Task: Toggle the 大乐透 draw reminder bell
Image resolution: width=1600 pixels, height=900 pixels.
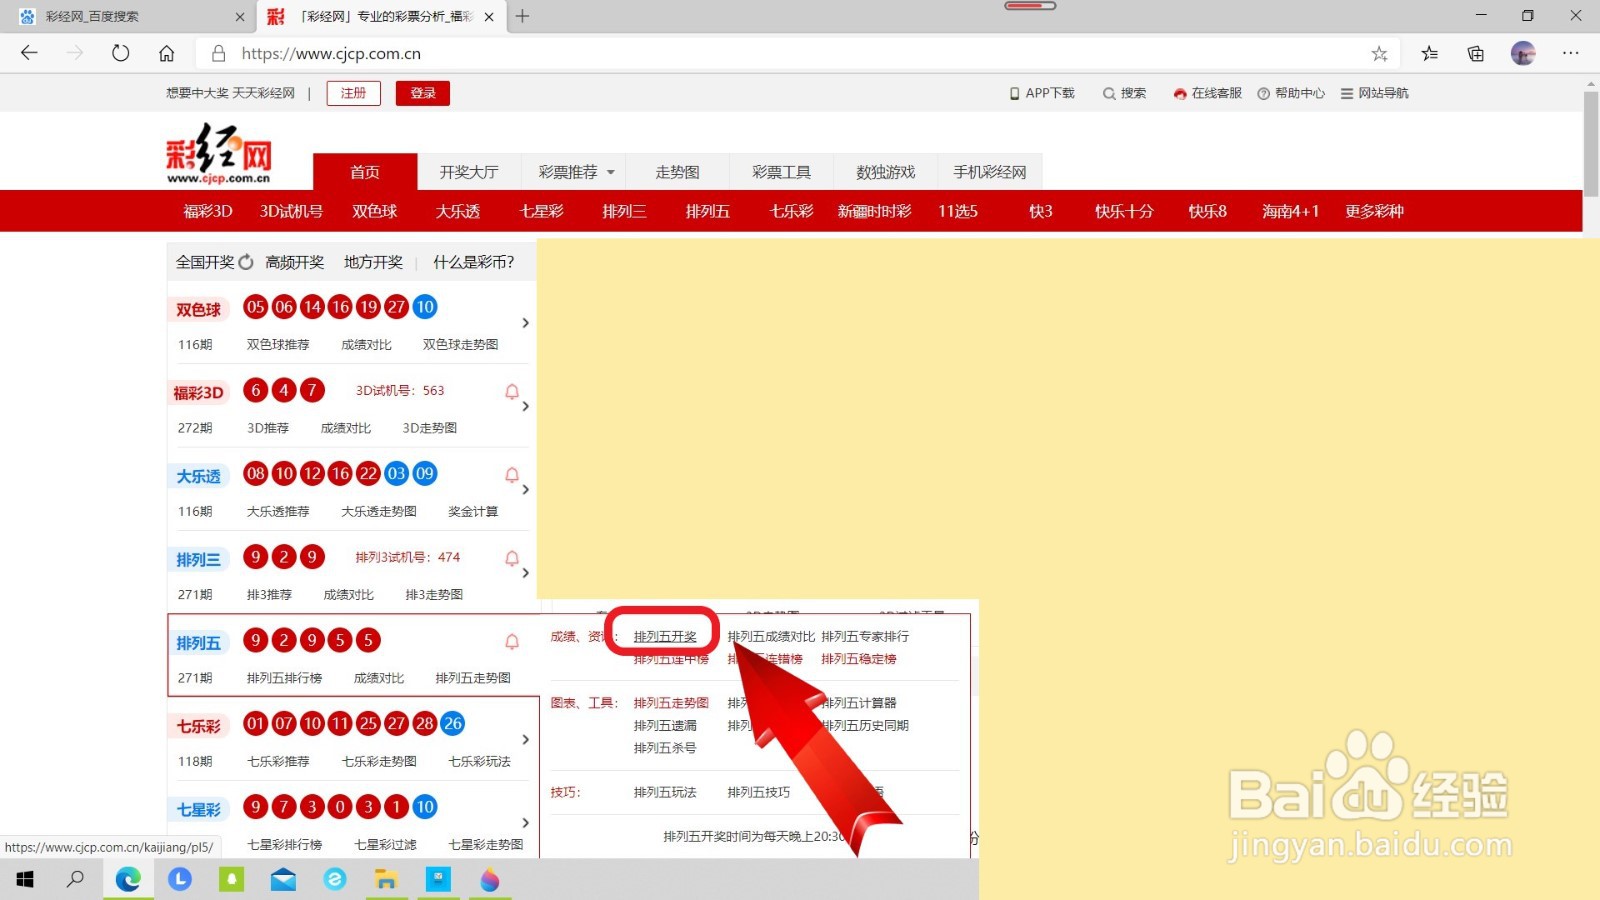Action: tap(512, 475)
